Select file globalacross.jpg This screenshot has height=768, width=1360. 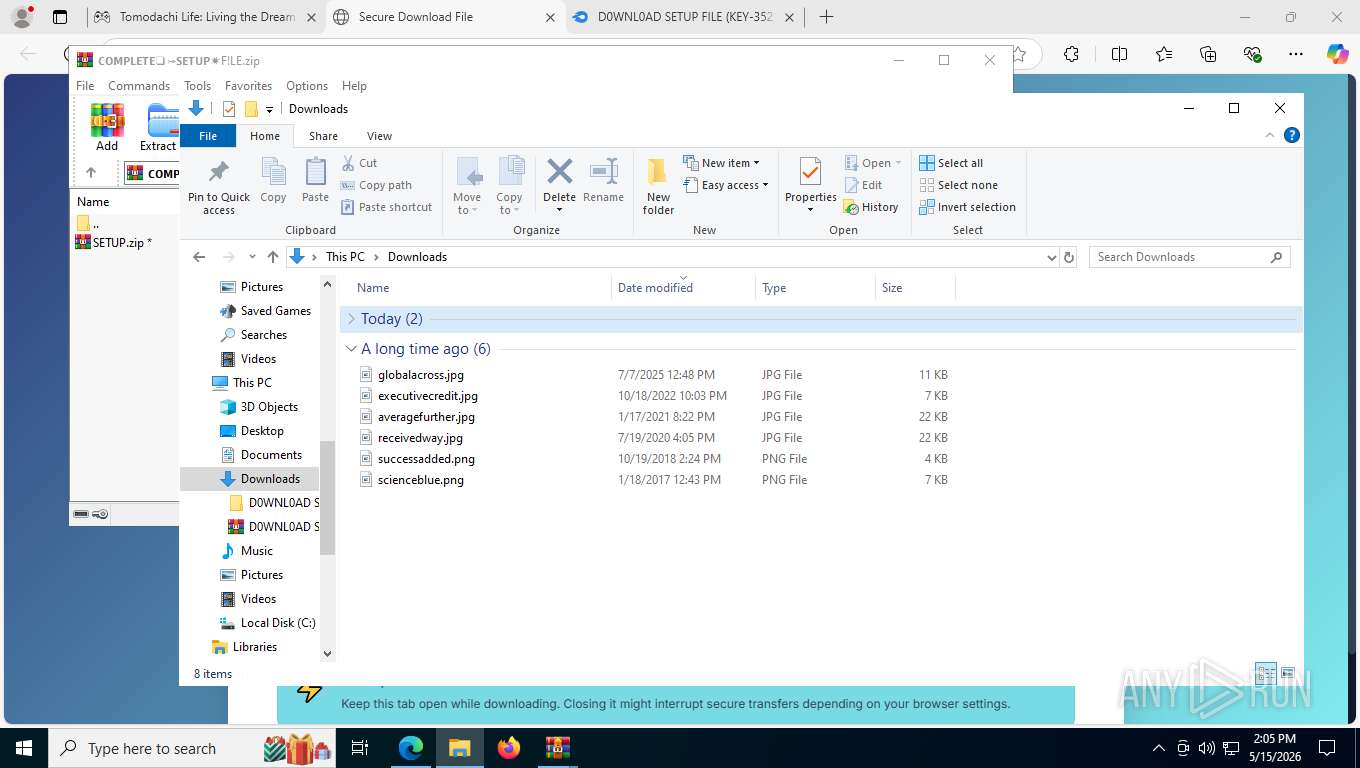tap(420, 375)
